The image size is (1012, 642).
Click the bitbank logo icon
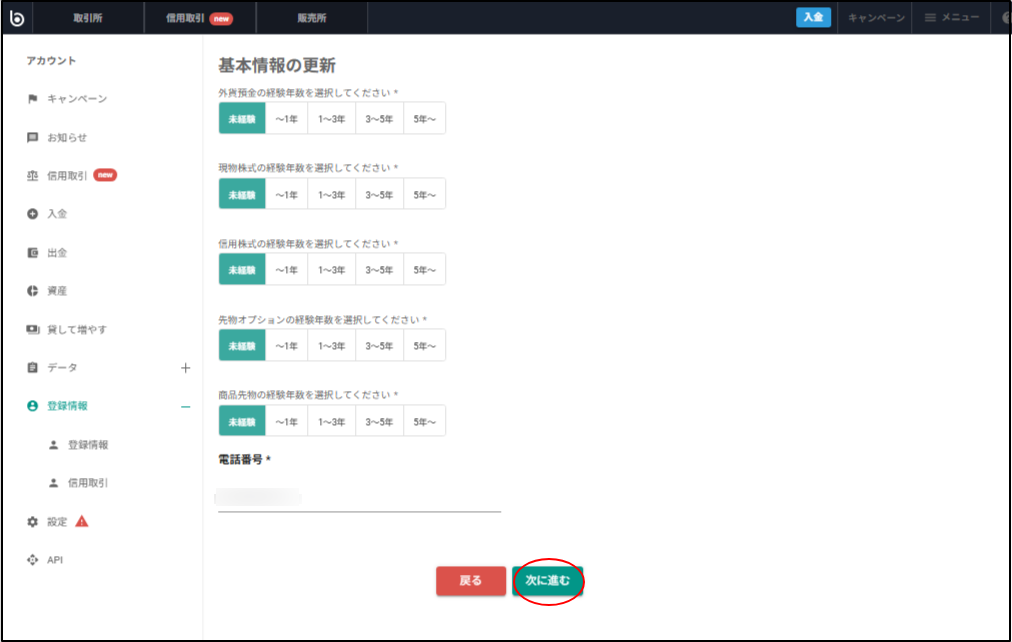tap(17, 18)
